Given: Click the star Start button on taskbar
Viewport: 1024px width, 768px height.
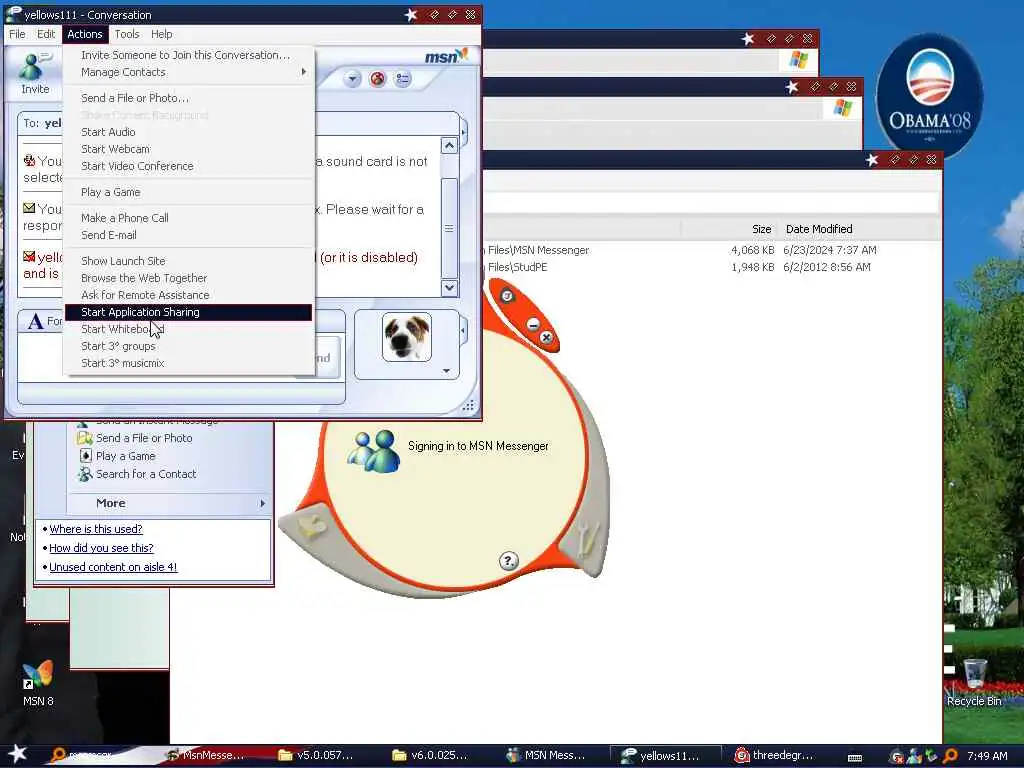Looking at the screenshot, I should tap(17, 754).
